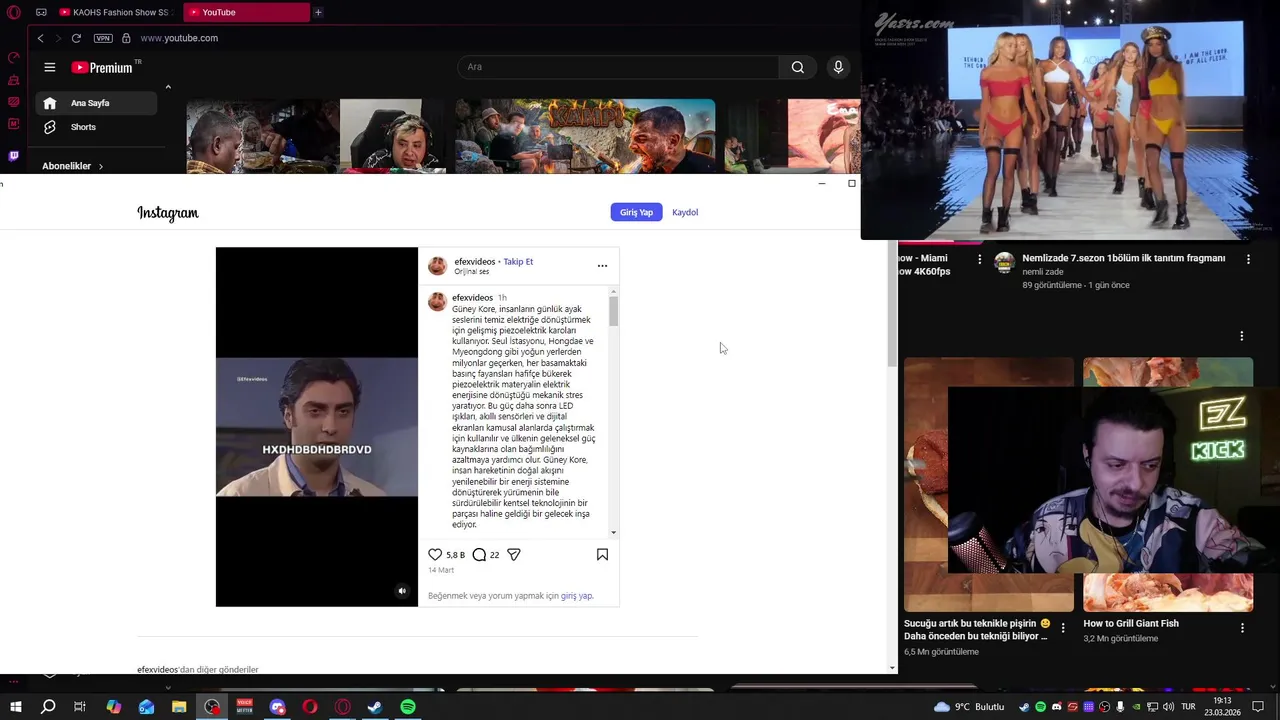The width and height of the screenshot is (1280, 720).
Task: Play the Instagram video of man in suit
Action: [317, 427]
